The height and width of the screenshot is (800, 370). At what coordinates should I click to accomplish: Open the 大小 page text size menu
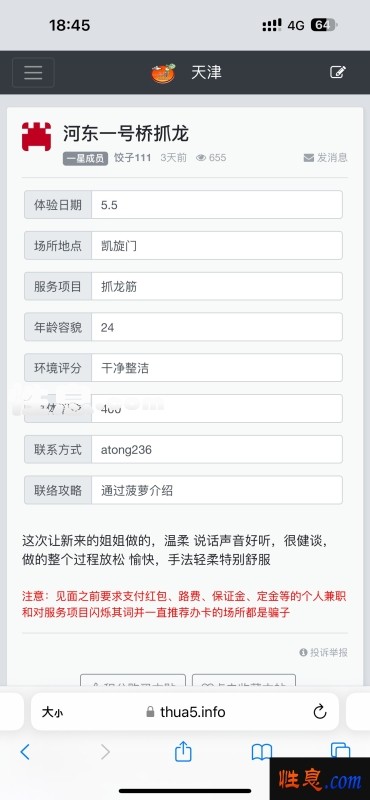tap(53, 712)
